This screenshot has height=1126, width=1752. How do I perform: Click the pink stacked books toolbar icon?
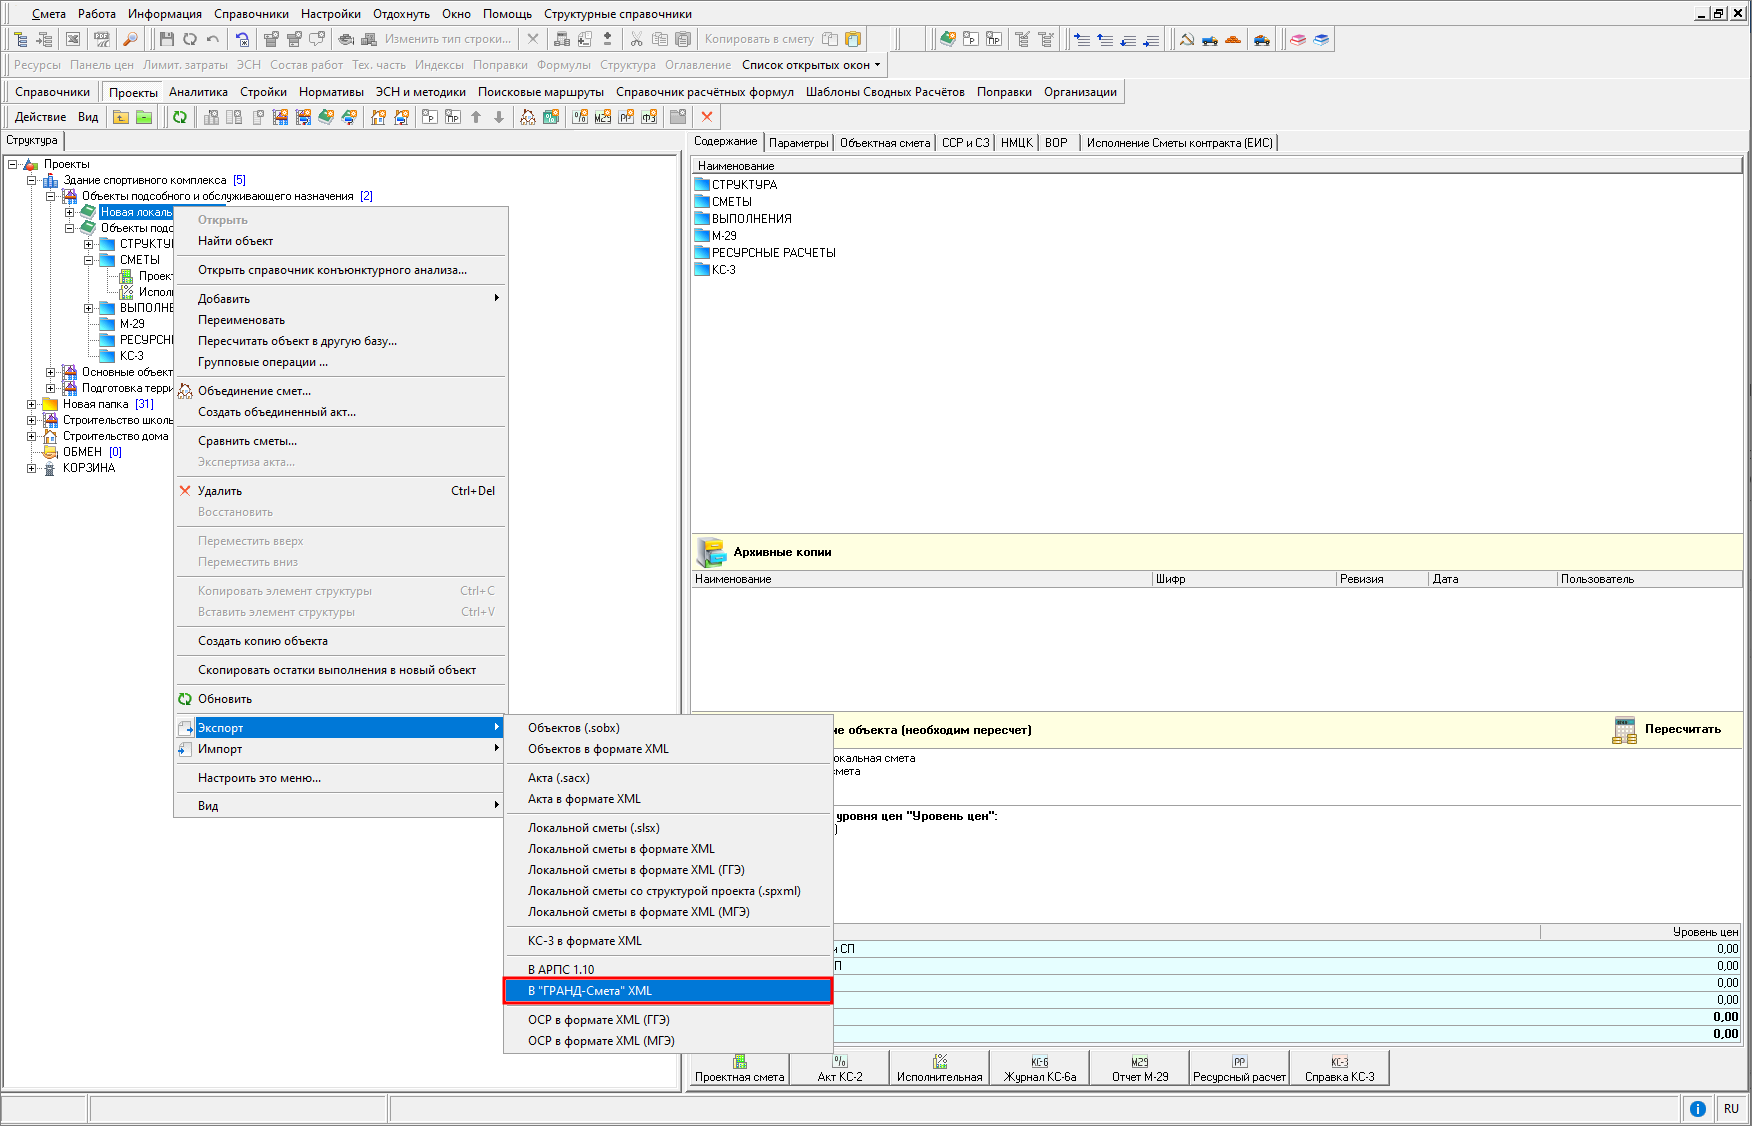tap(1298, 39)
